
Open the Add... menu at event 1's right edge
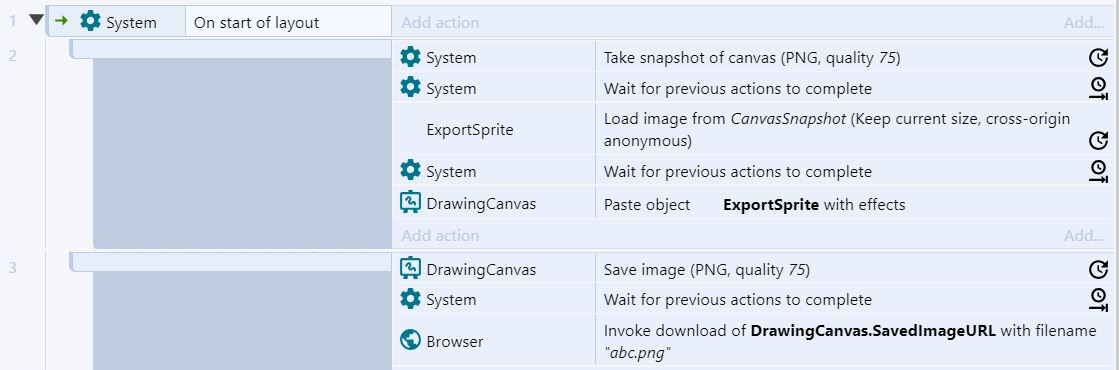click(1084, 22)
